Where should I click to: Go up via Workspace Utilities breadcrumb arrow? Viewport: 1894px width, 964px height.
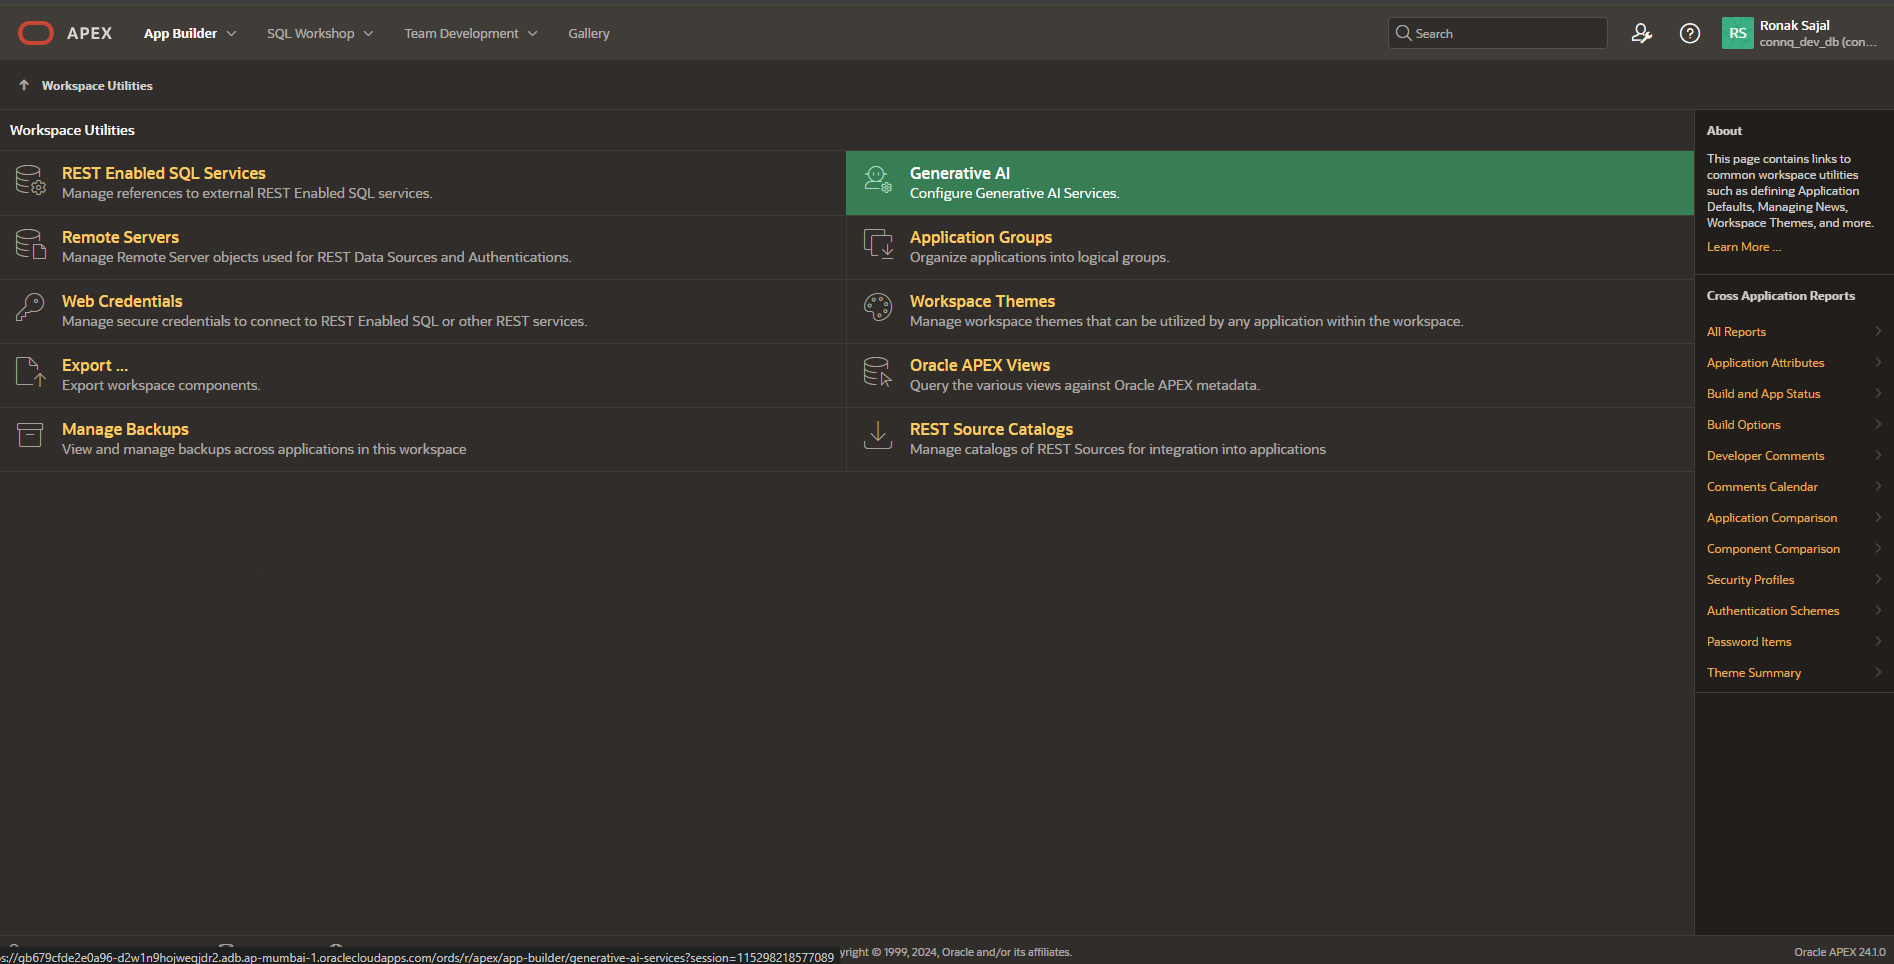24,86
